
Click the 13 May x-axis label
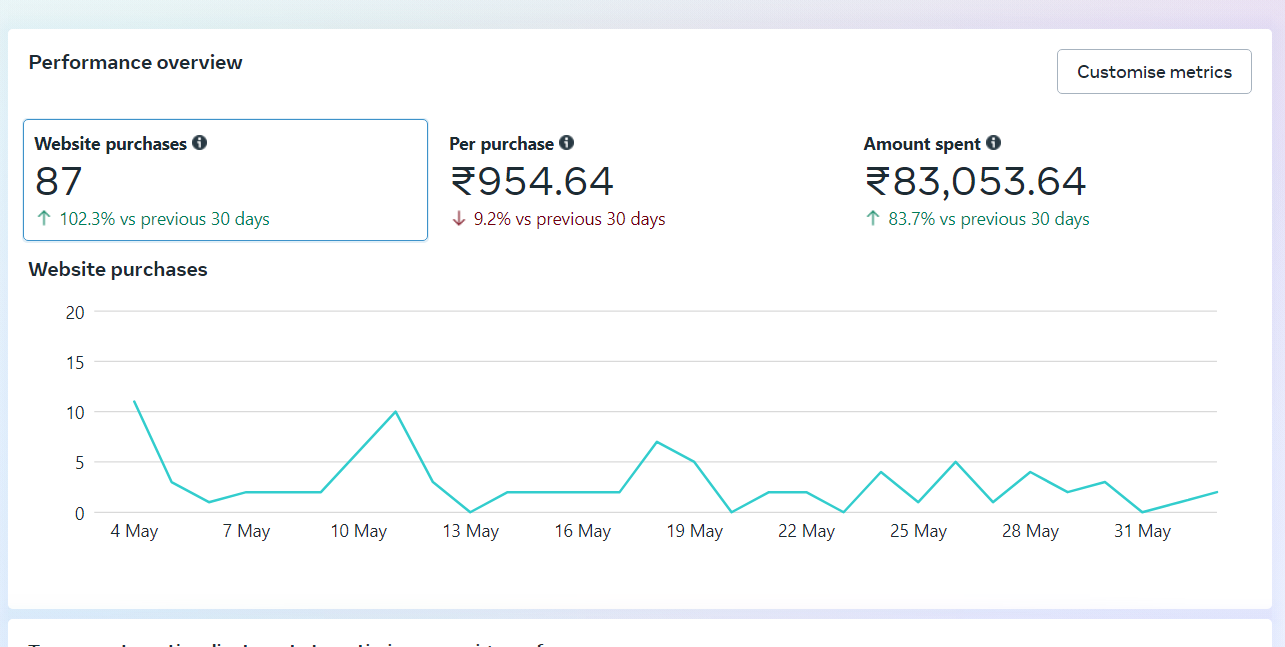click(x=470, y=531)
